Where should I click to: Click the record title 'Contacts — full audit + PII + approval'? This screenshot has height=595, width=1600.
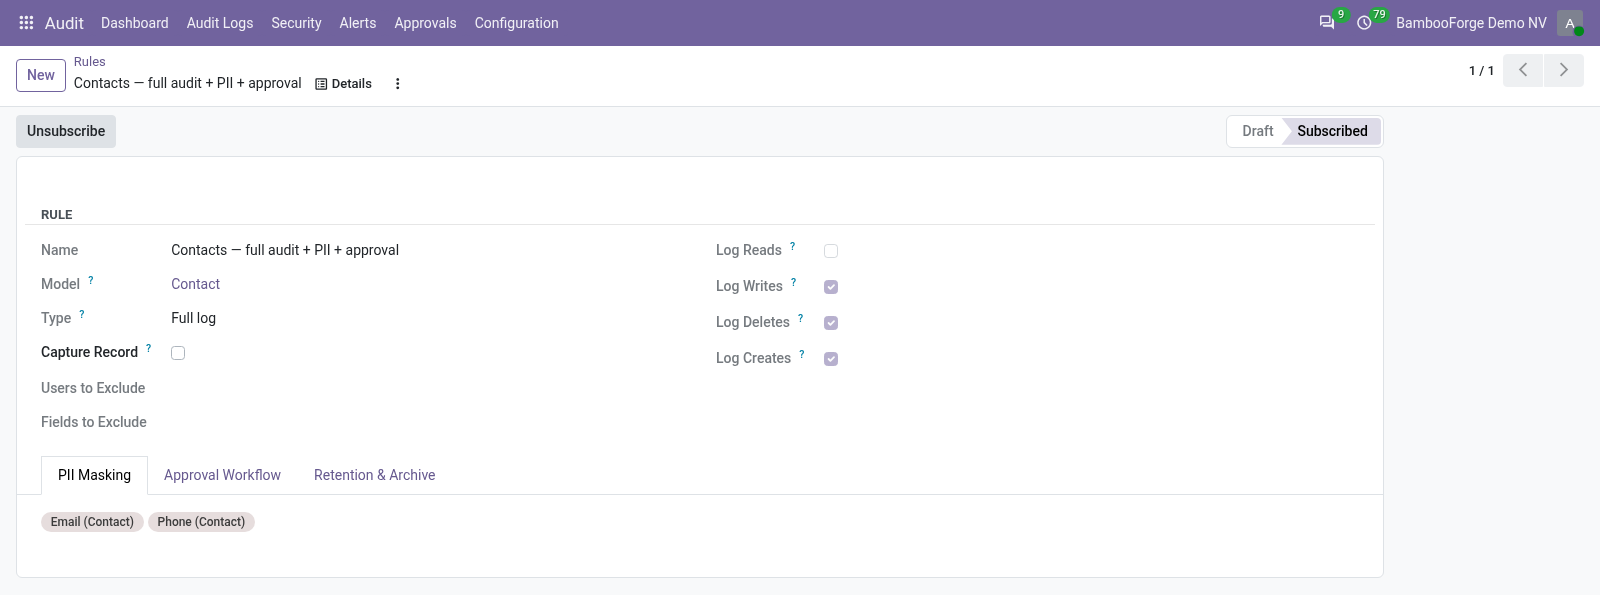[188, 83]
